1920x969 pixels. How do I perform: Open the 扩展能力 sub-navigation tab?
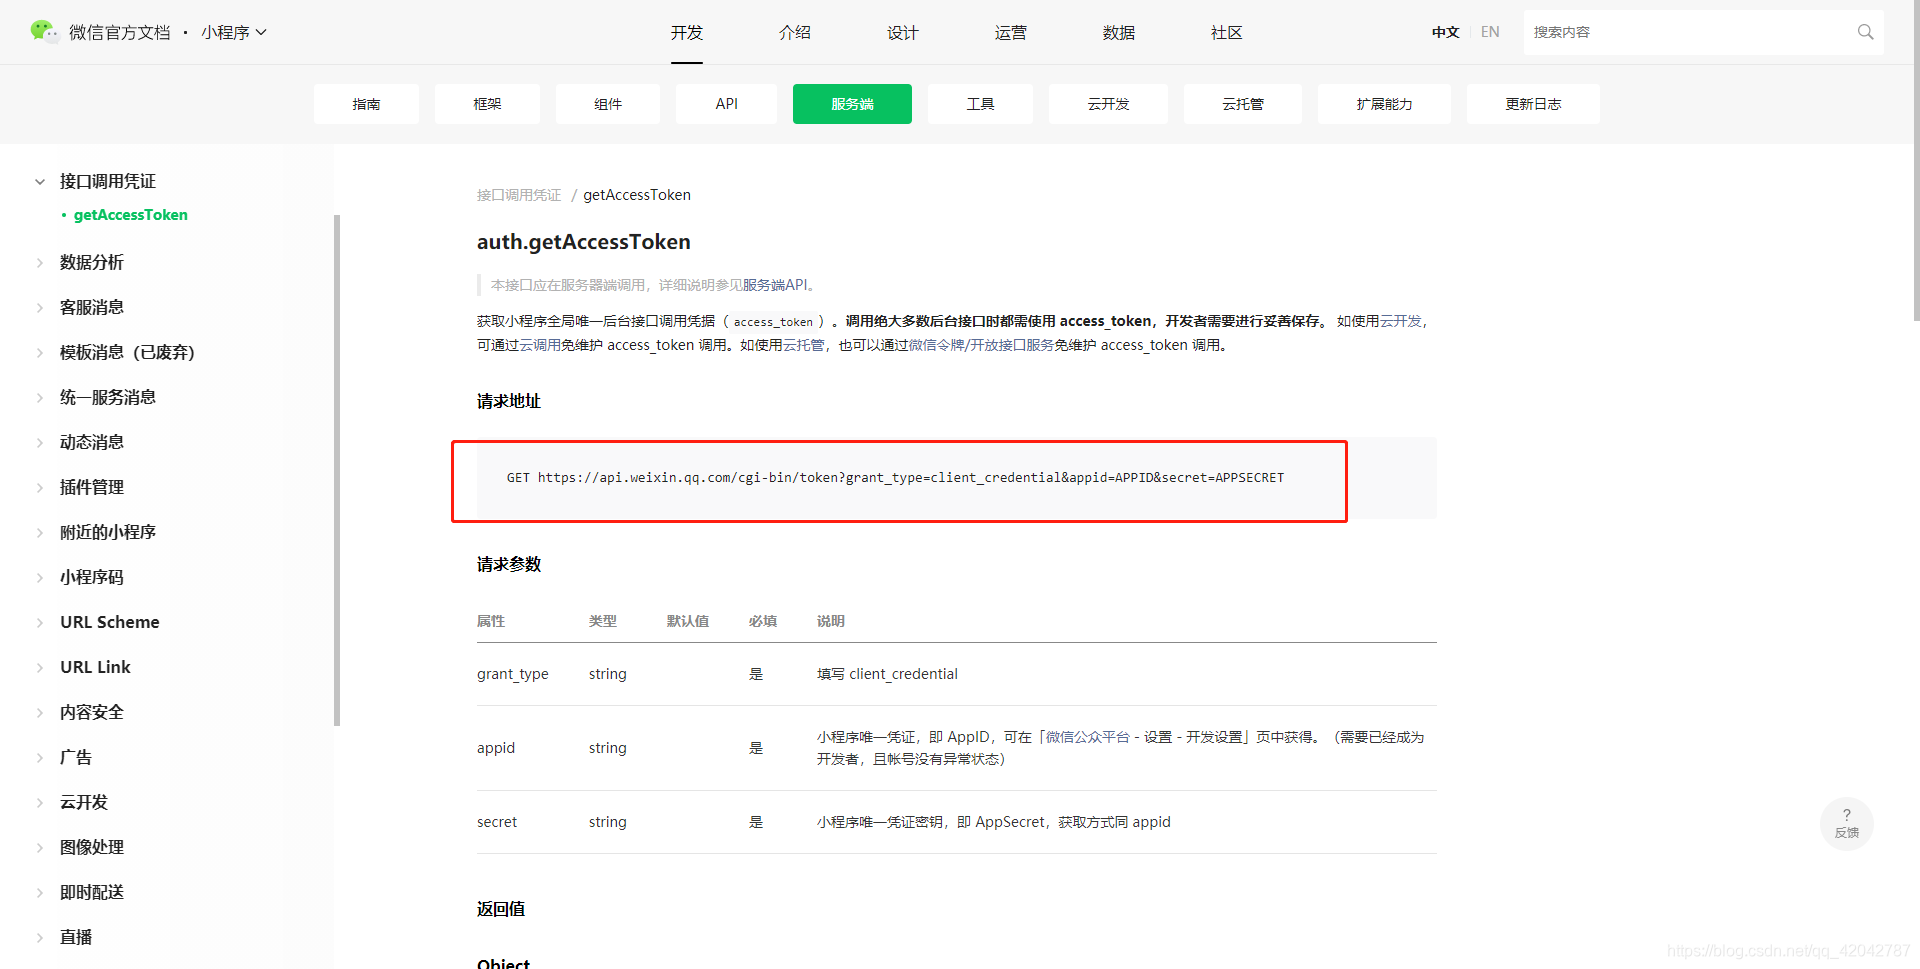tap(1384, 104)
